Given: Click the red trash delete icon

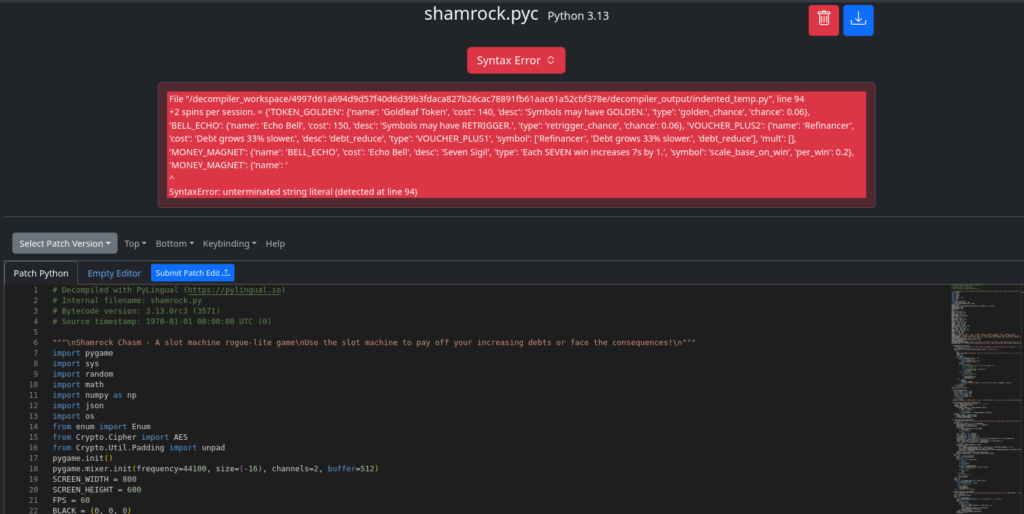Looking at the screenshot, I should click(x=823, y=19).
